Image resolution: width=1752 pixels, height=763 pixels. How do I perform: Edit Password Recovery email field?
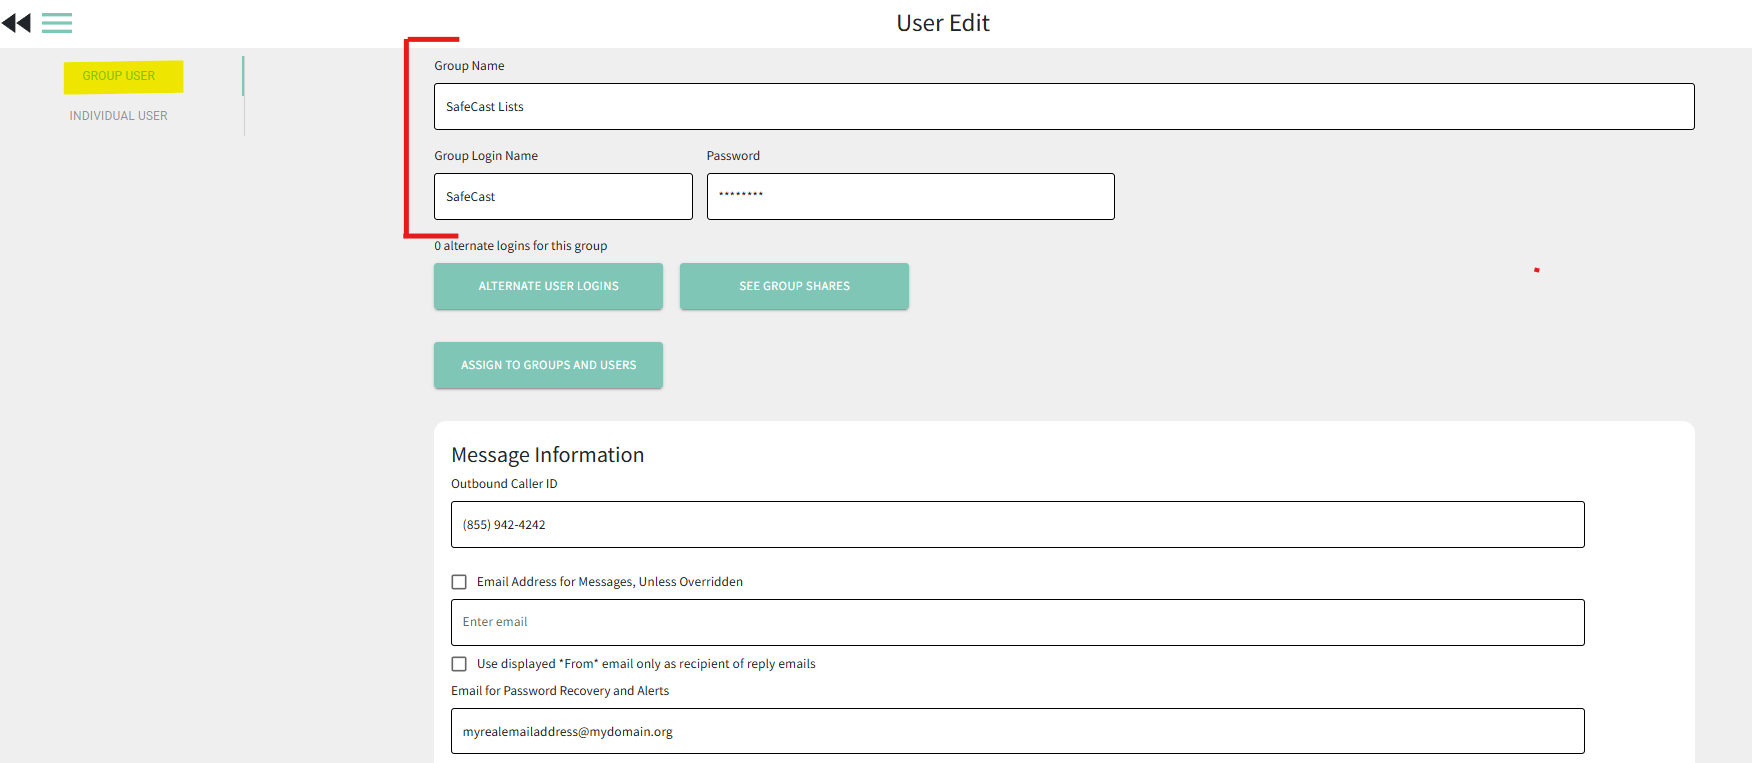[1018, 731]
